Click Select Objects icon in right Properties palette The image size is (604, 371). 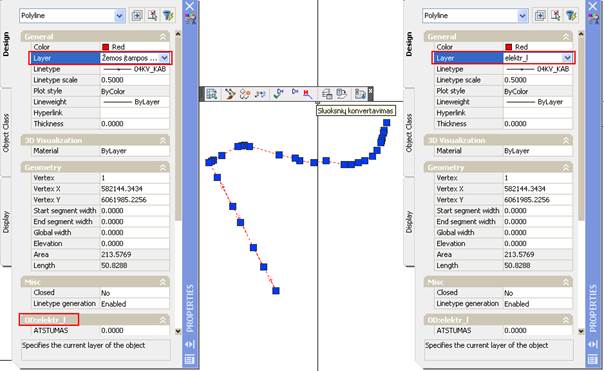(x=556, y=15)
